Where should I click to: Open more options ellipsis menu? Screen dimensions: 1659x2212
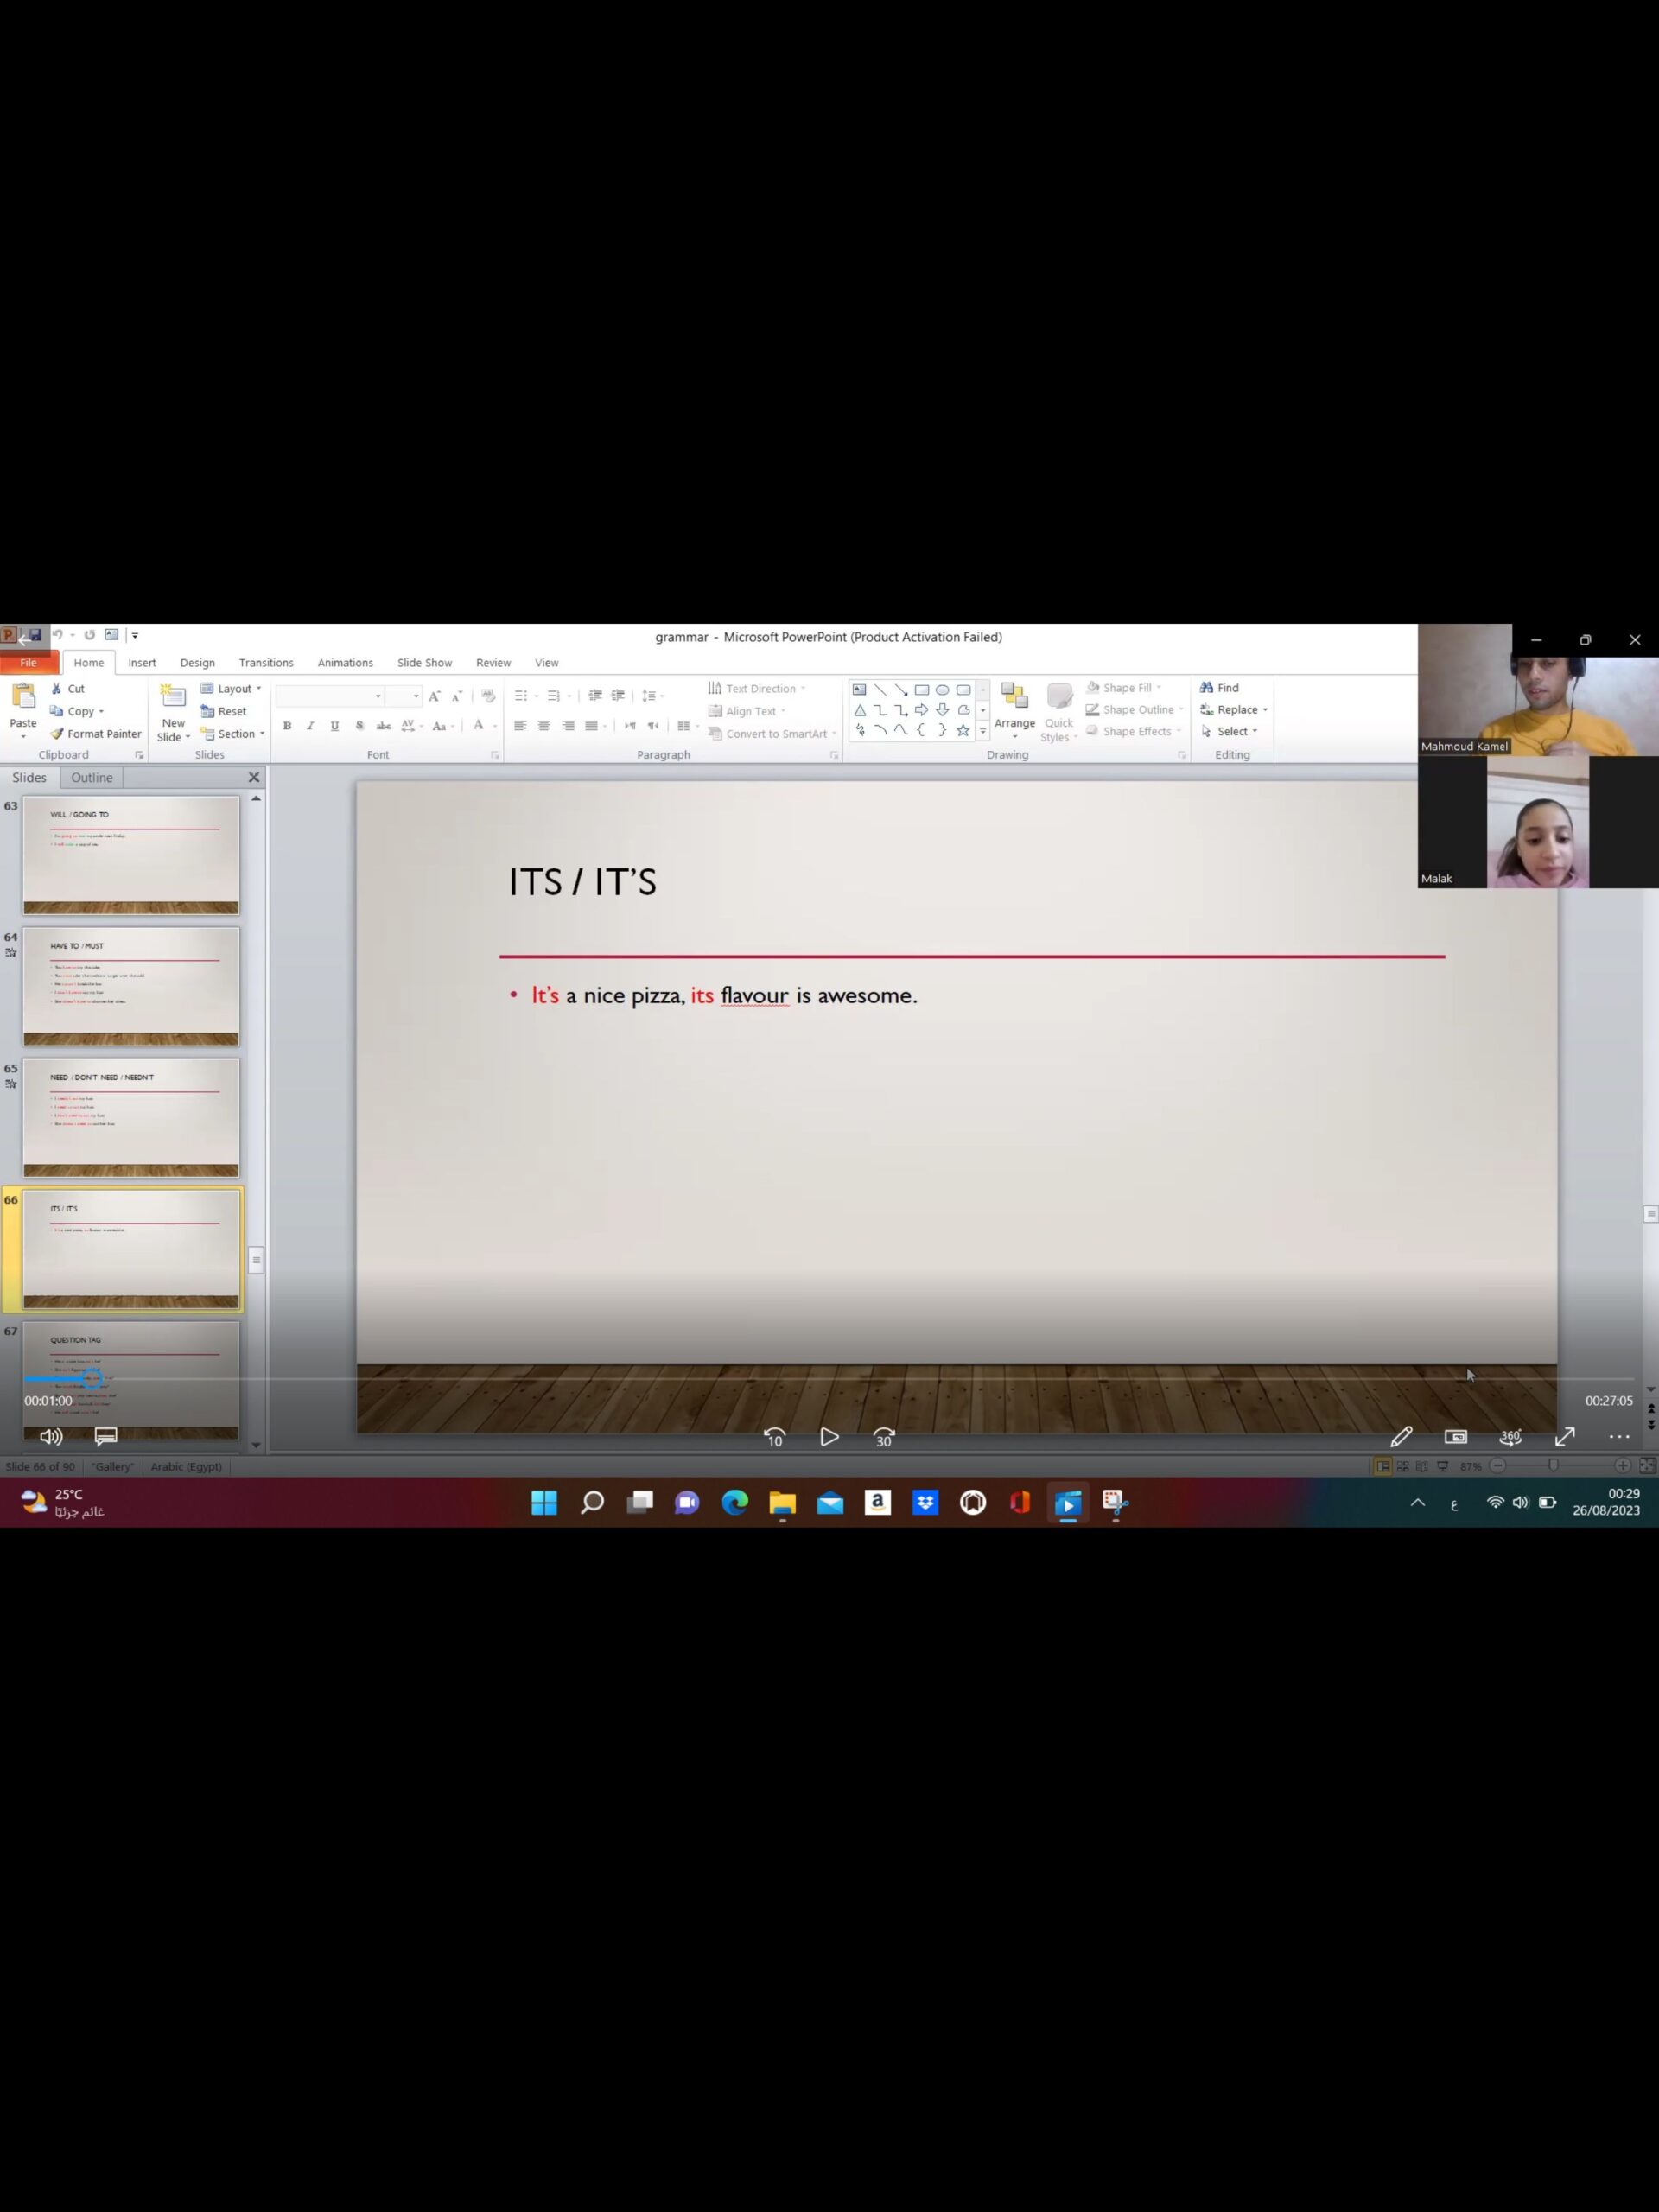pos(1618,1437)
